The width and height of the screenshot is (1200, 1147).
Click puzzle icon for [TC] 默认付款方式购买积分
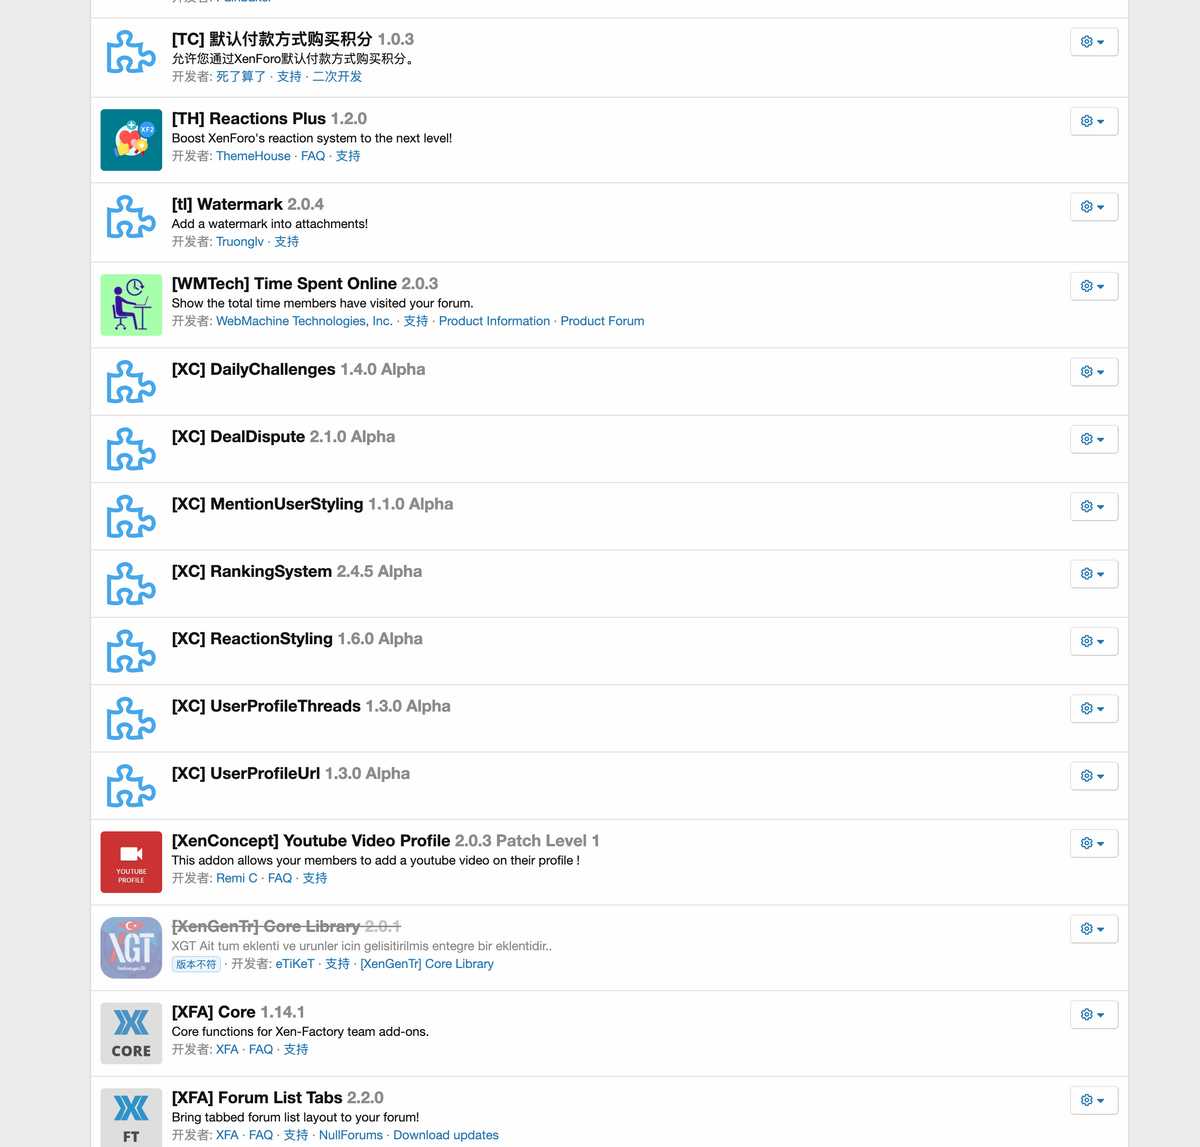131,52
